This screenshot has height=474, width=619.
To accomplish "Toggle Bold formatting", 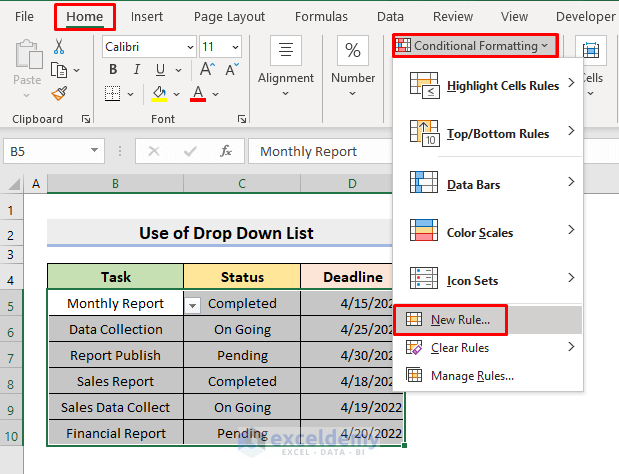I will (112, 70).
